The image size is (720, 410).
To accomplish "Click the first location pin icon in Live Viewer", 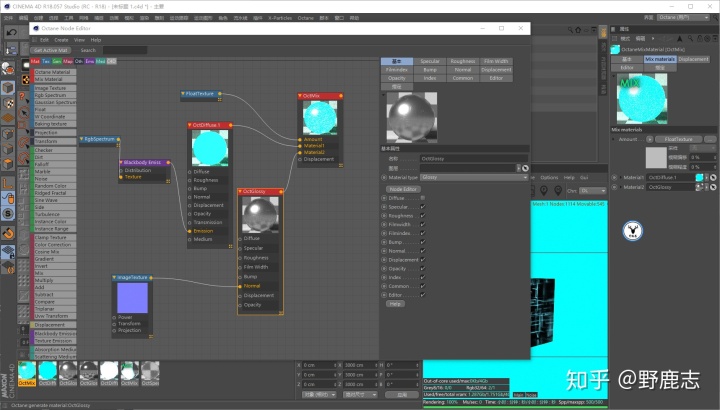I will 544,190.
